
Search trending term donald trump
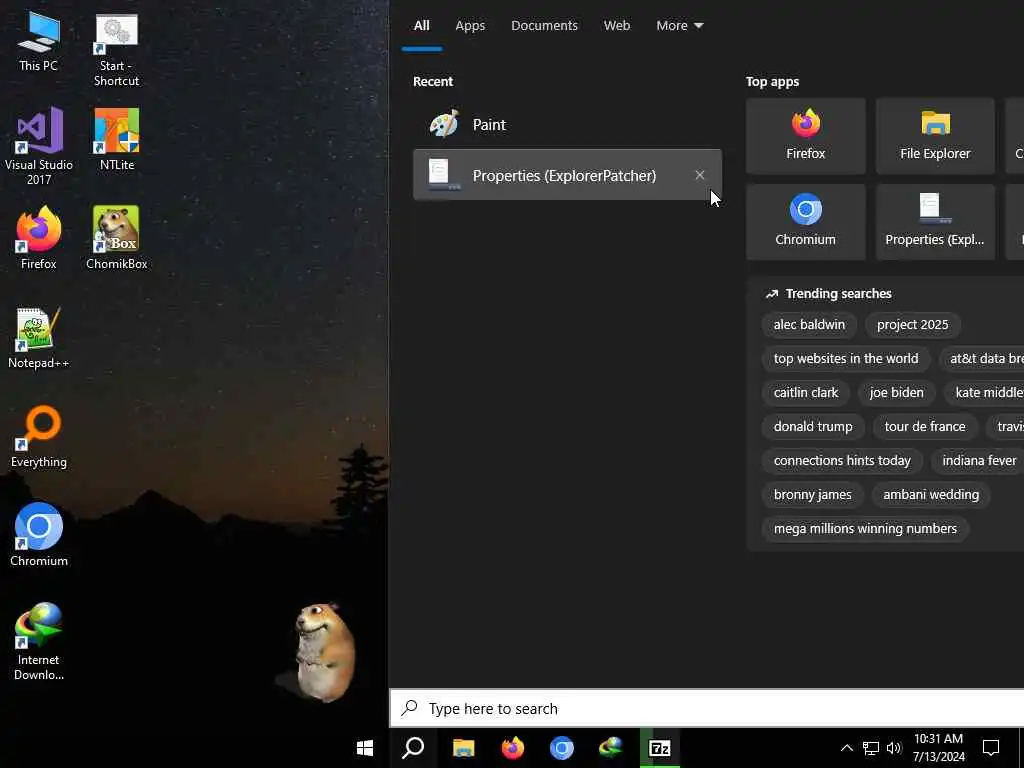click(x=813, y=426)
